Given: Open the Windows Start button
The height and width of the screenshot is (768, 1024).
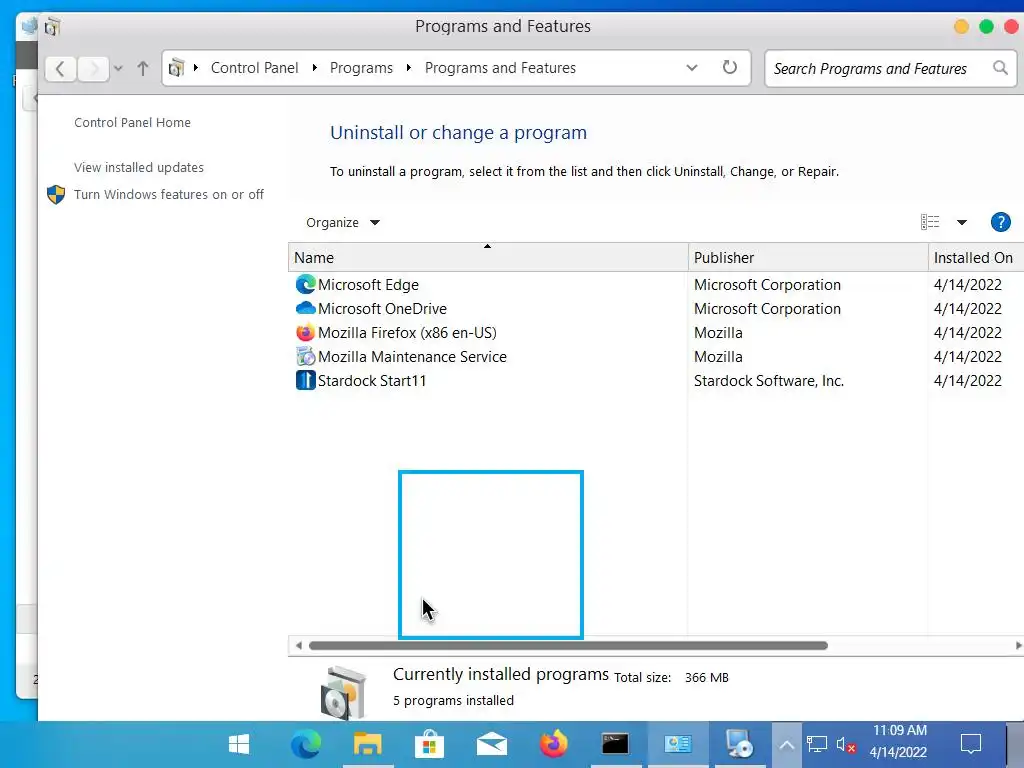Looking at the screenshot, I should click(239, 744).
